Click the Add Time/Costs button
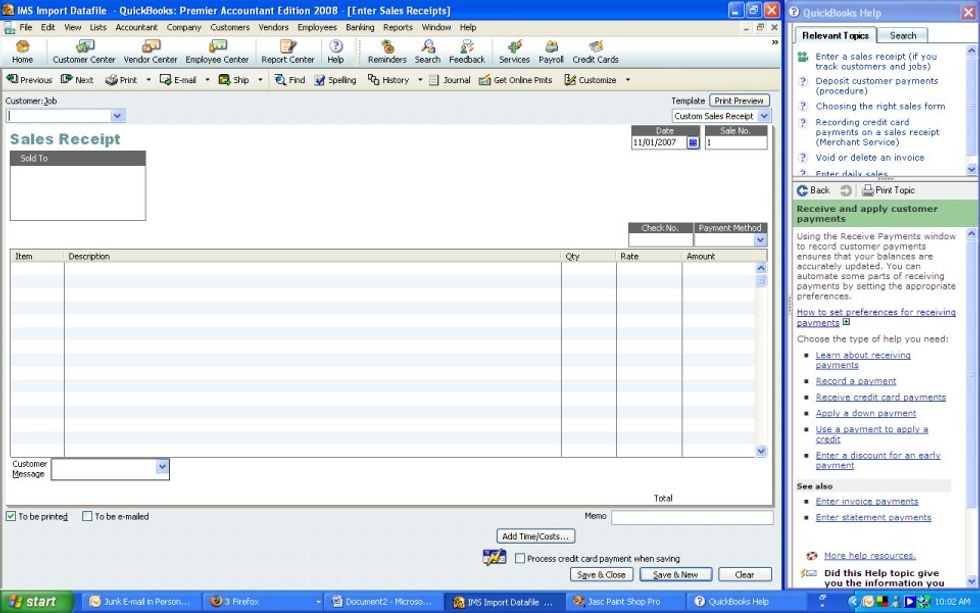Screen dimensions: 980x613 pyautogui.click(x=536, y=536)
